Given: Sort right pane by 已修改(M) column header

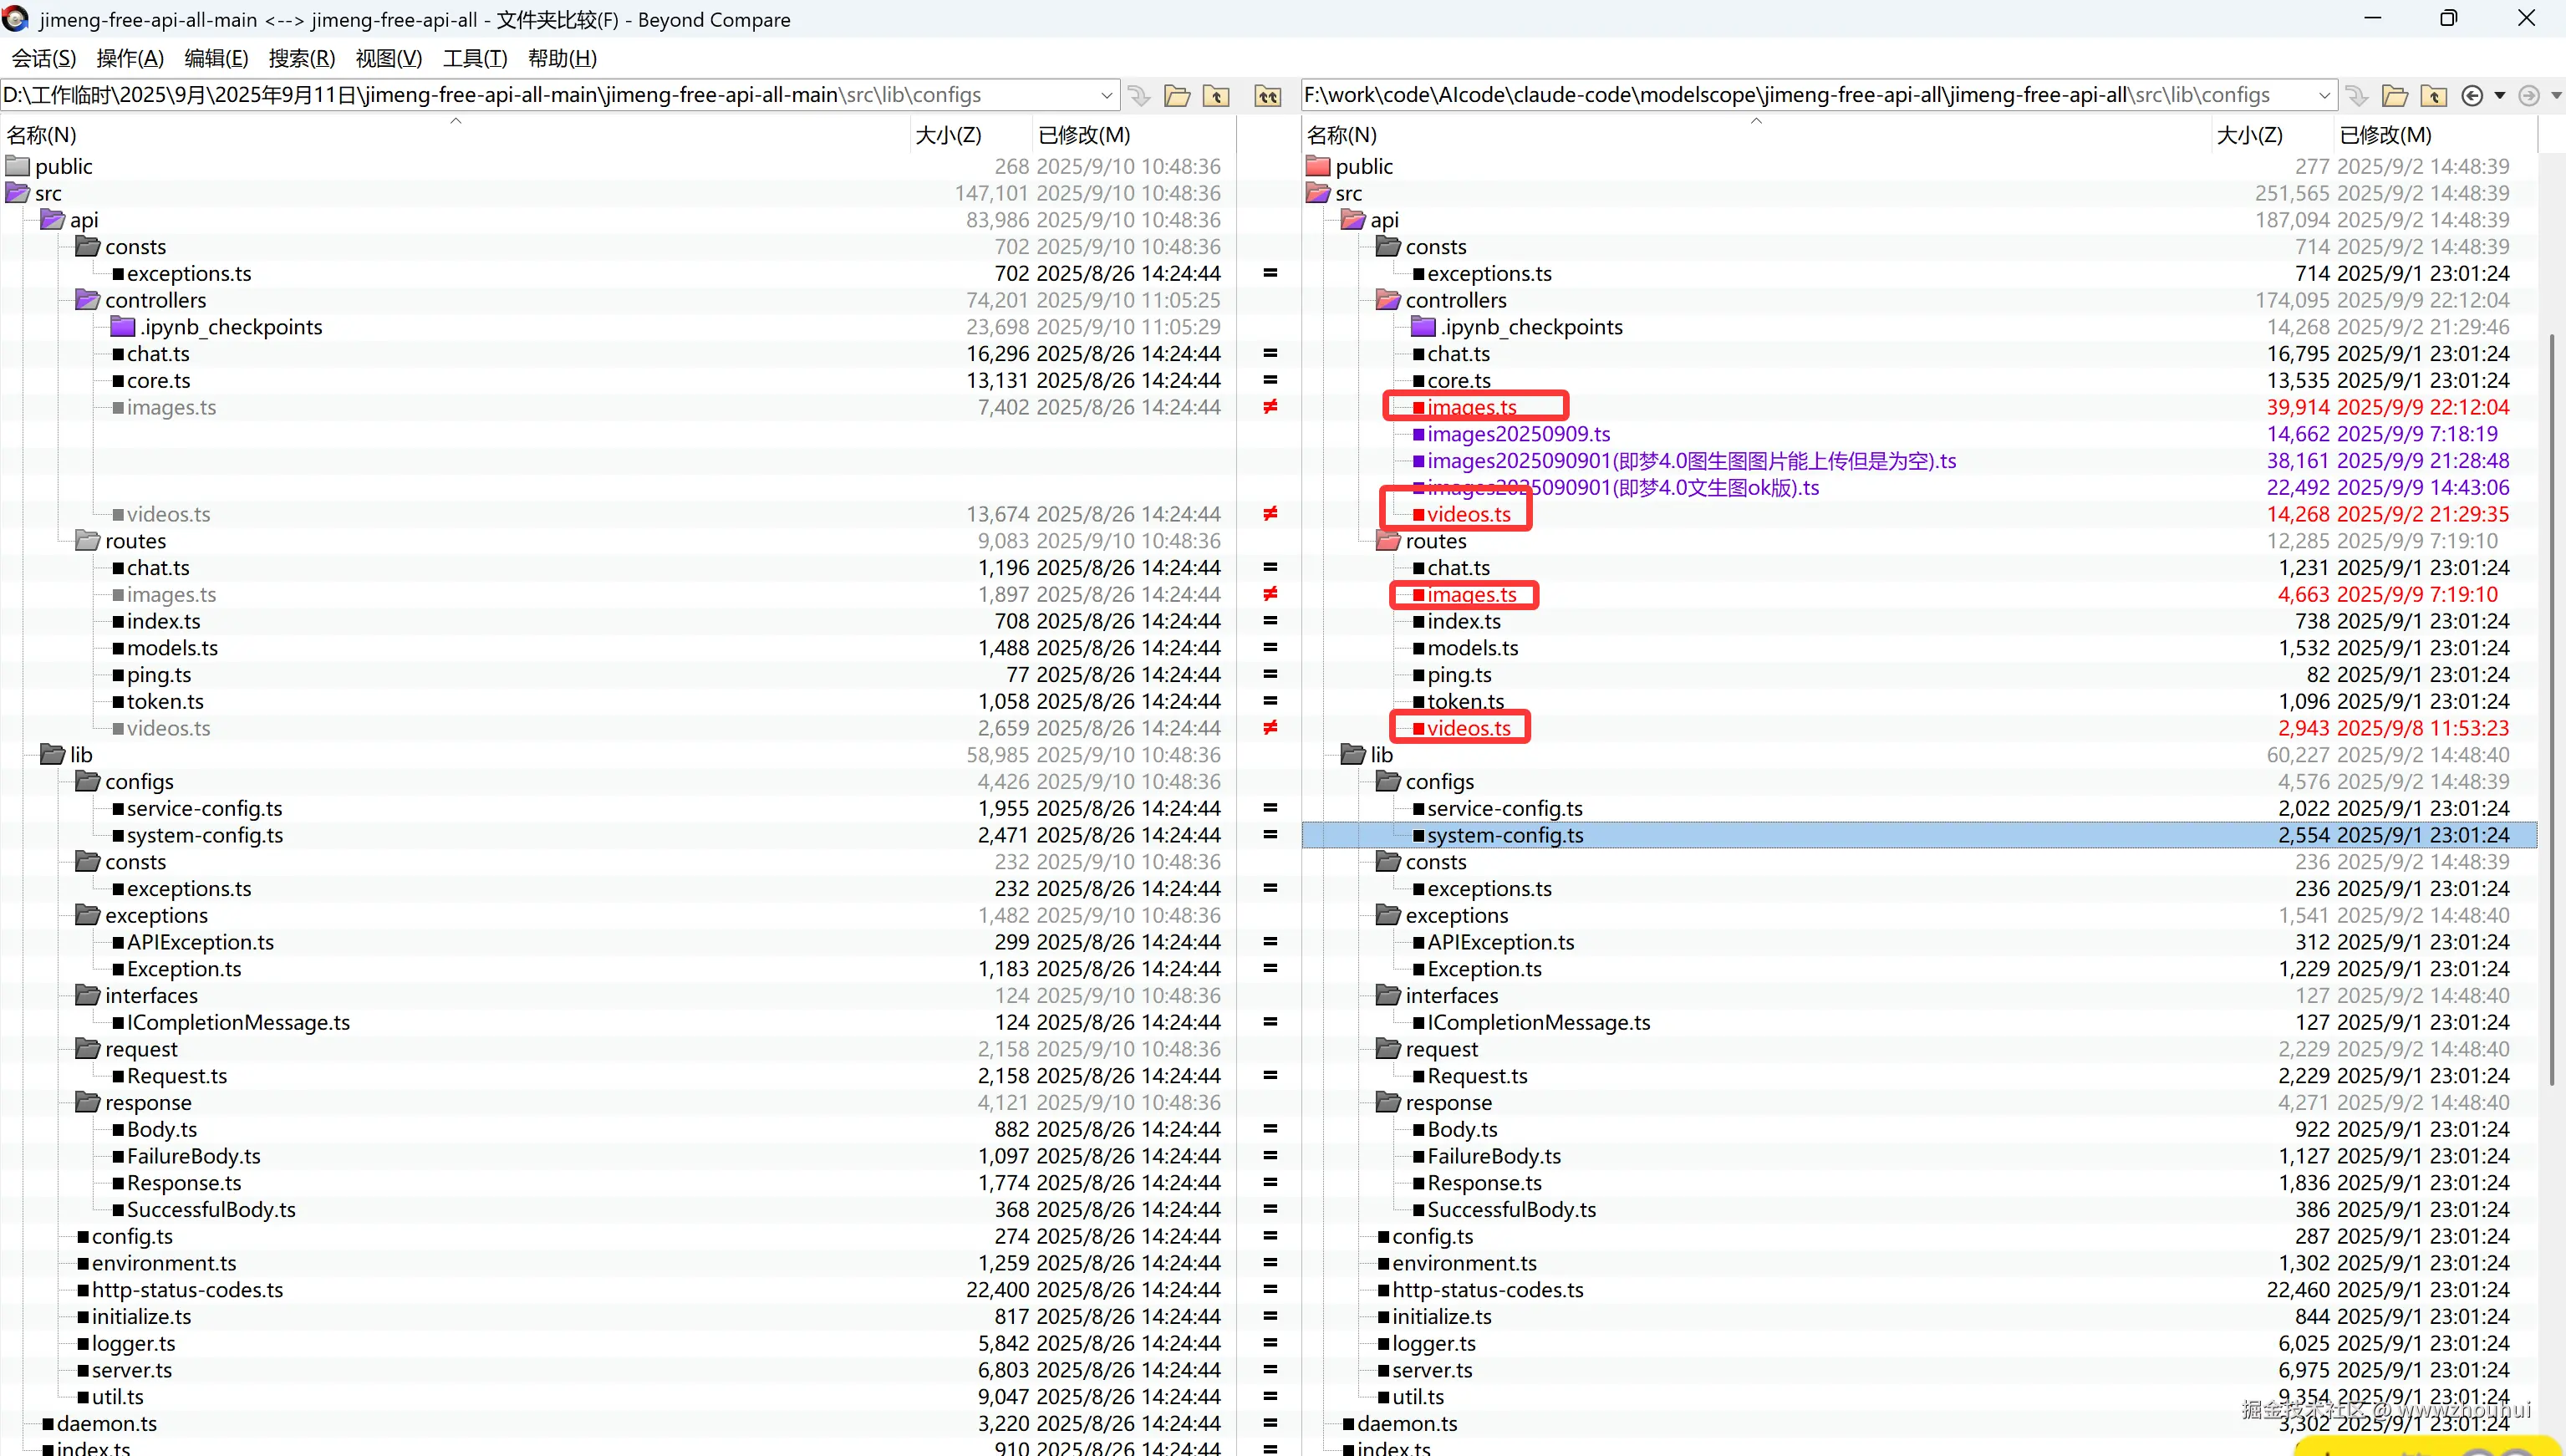Looking at the screenshot, I should coord(2436,135).
